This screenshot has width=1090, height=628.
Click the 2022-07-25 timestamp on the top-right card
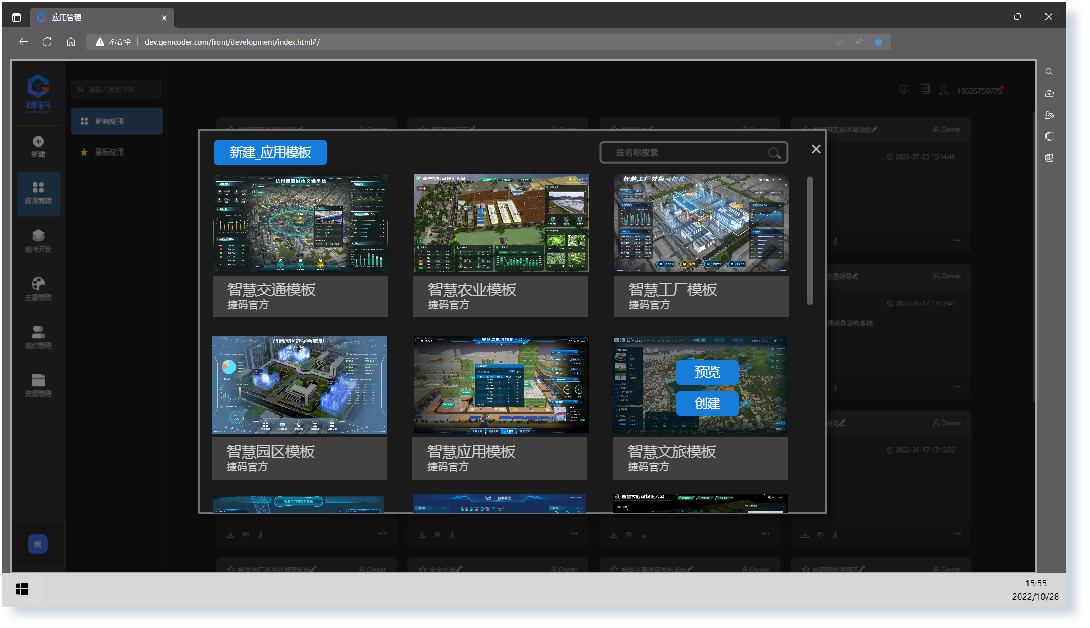click(921, 157)
